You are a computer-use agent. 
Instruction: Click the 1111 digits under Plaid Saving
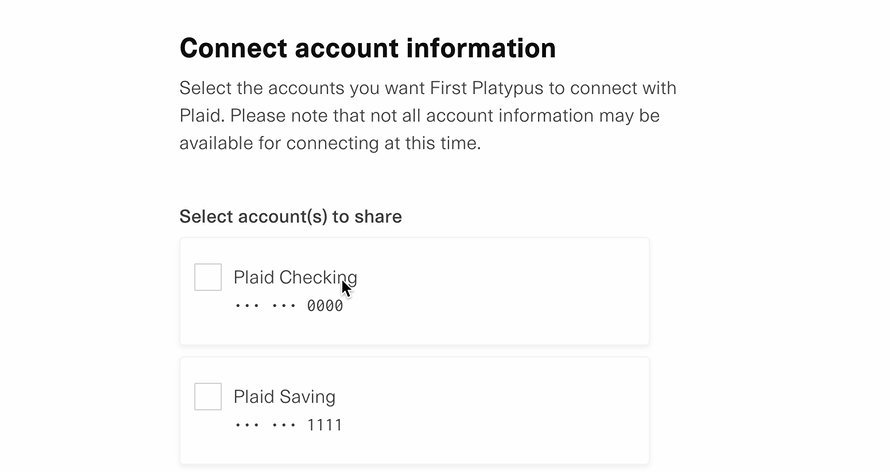tap(325, 425)
